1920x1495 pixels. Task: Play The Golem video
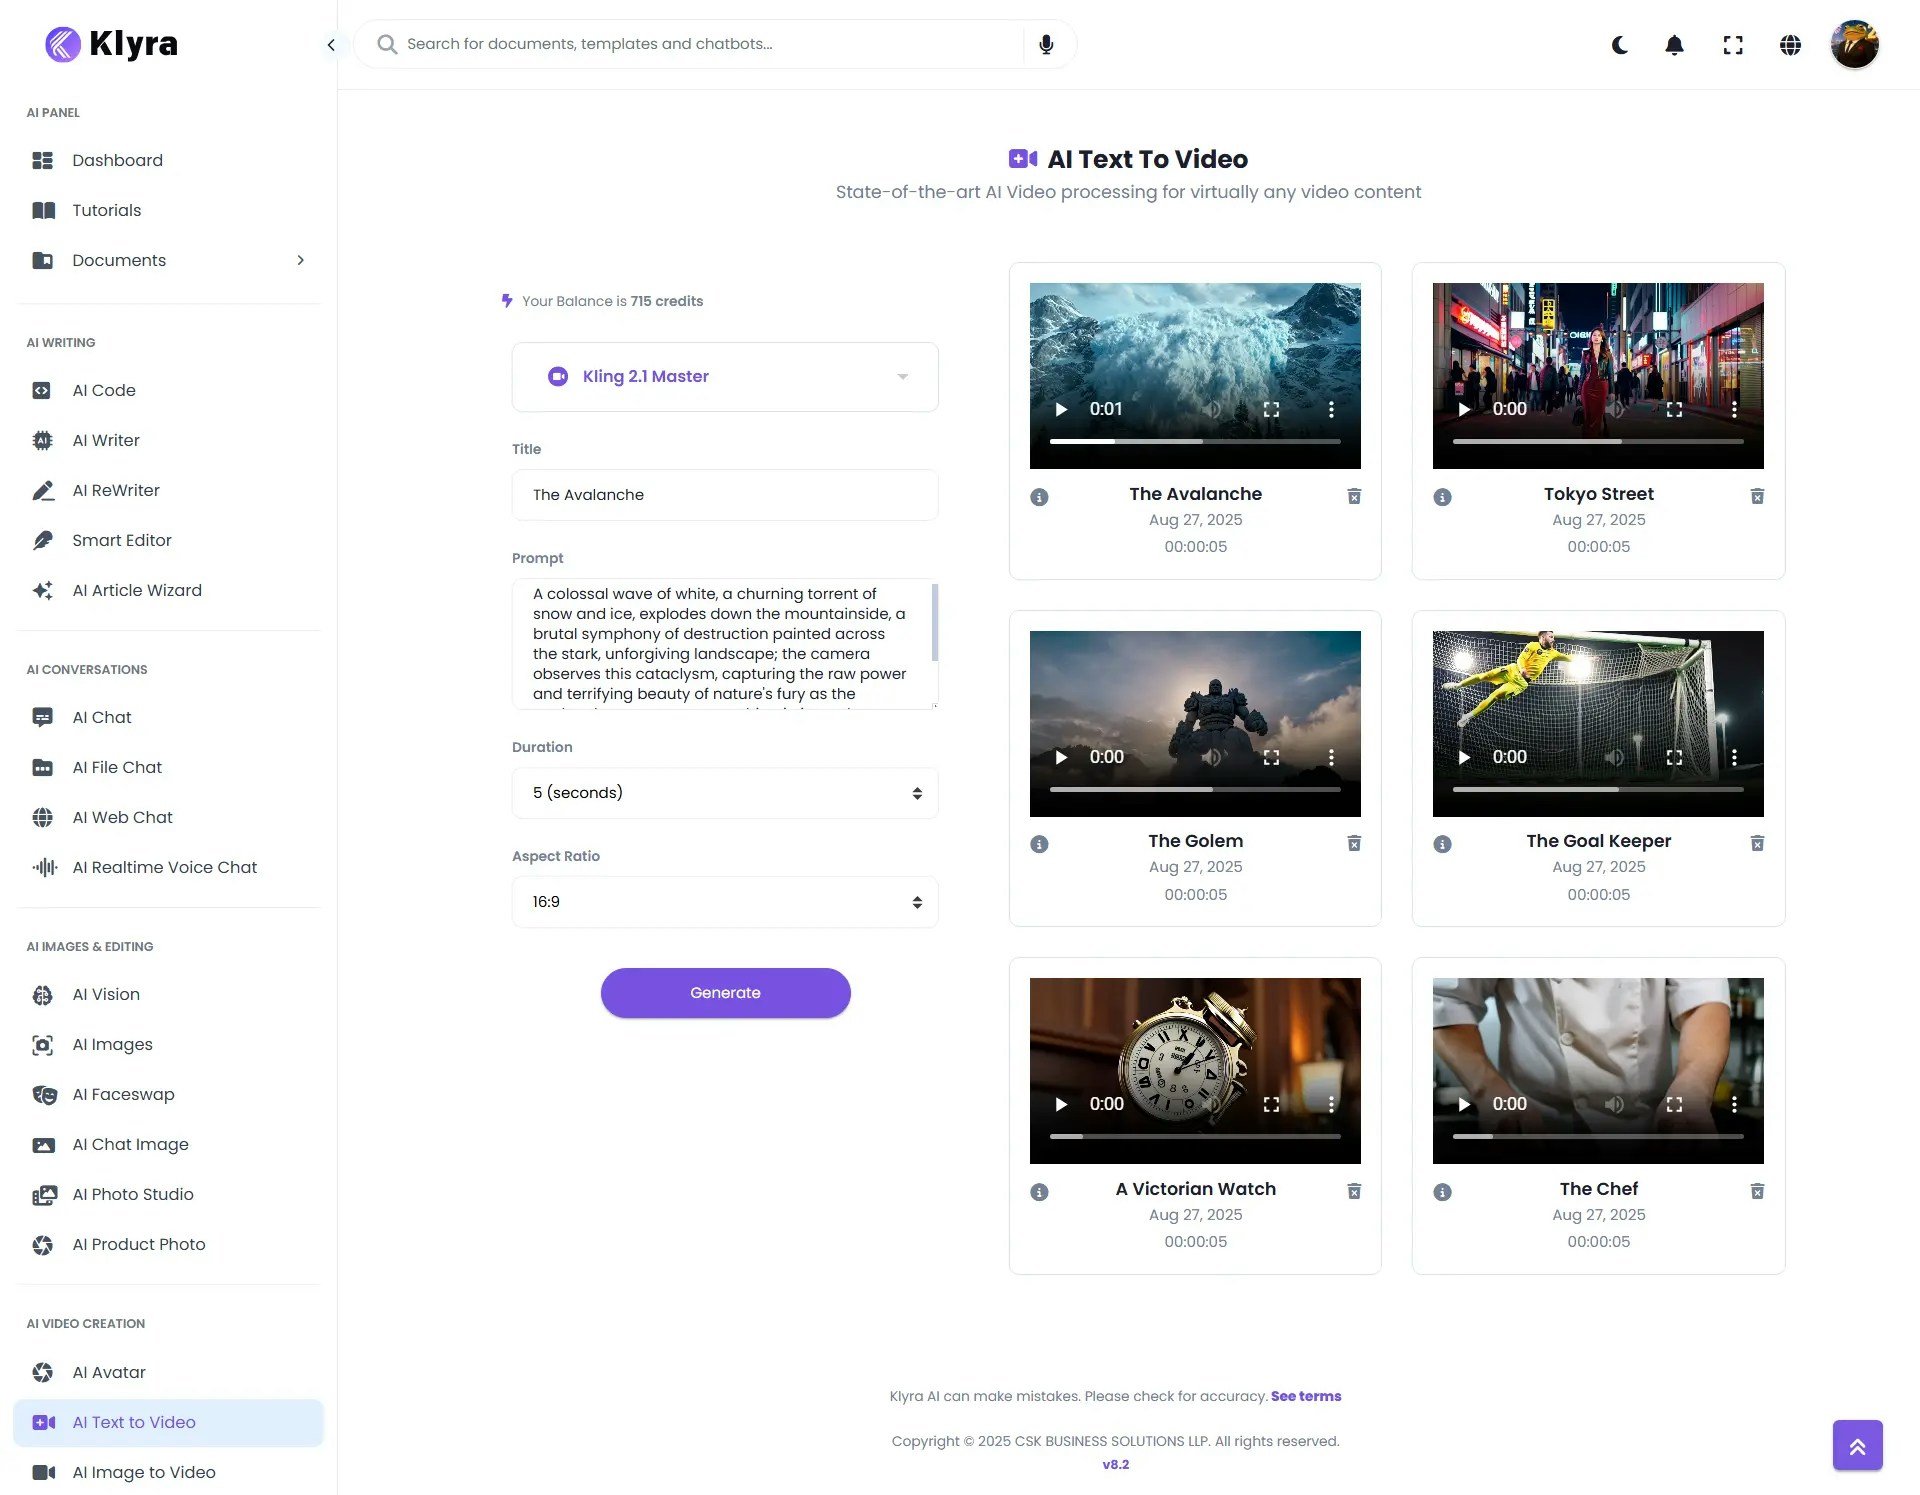[x=1061, y=757]
